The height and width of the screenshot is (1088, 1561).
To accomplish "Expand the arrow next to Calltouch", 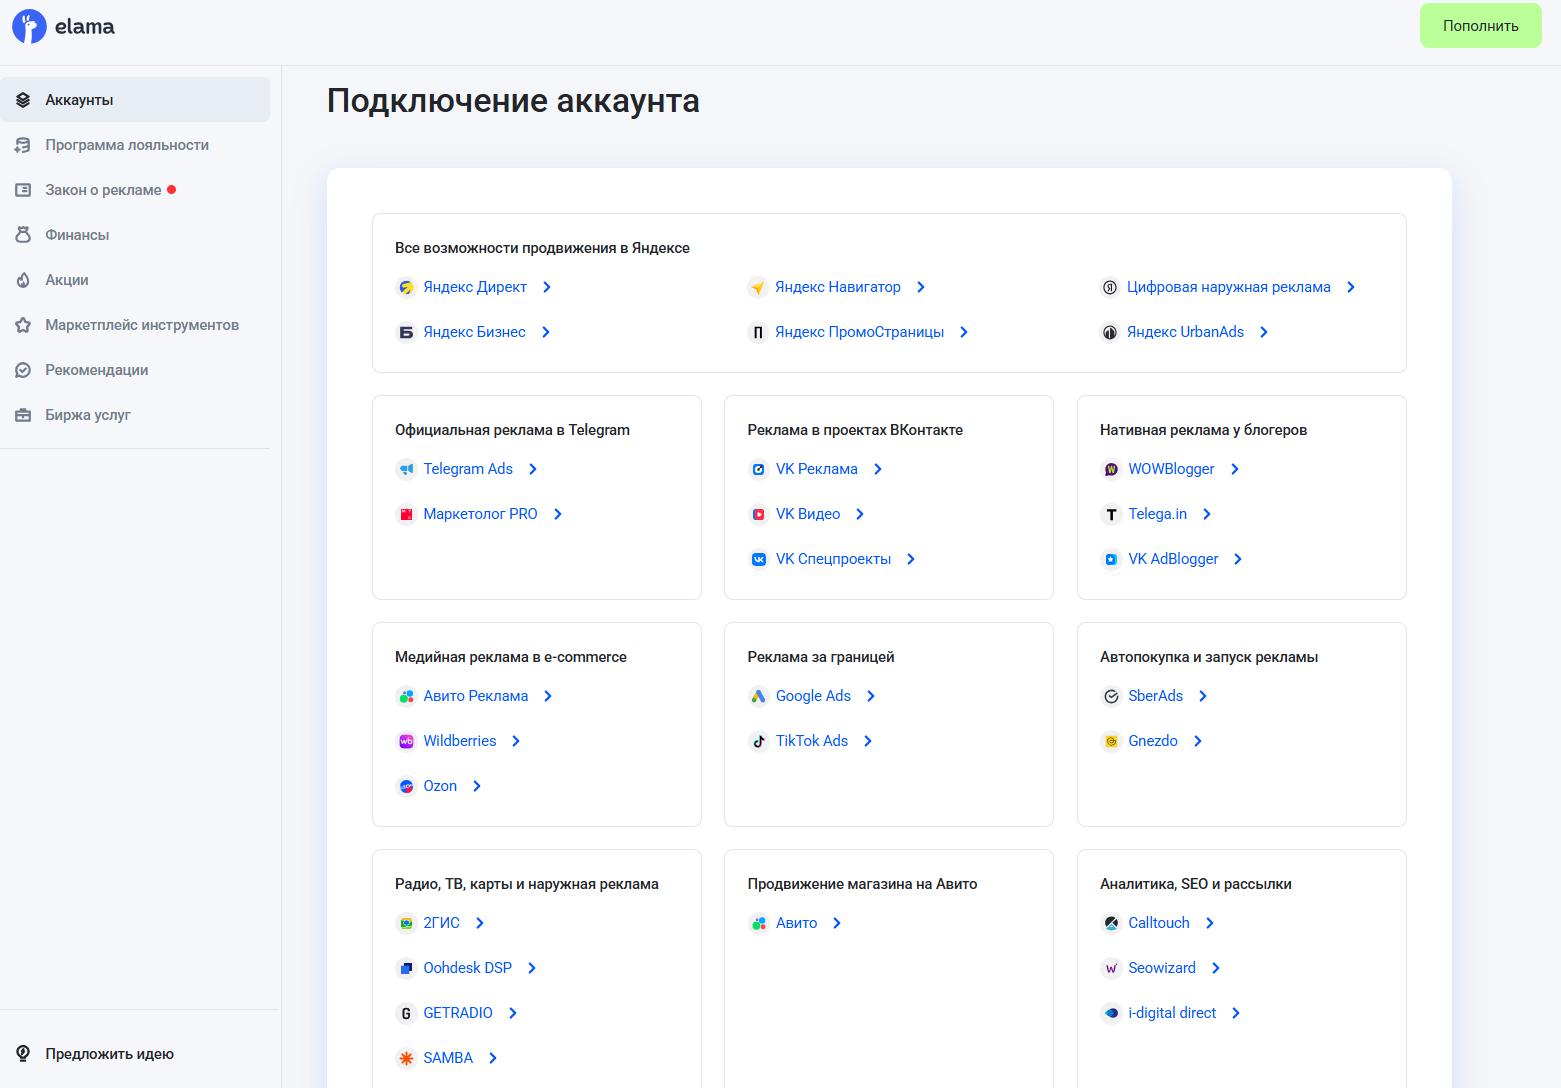I will 1210,923.
